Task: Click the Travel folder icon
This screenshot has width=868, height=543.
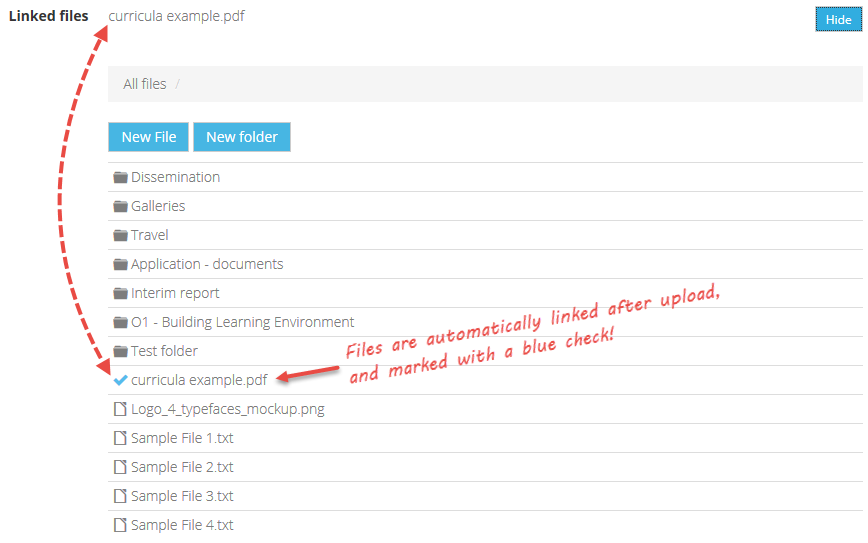Action: click(x=120, y=235)
